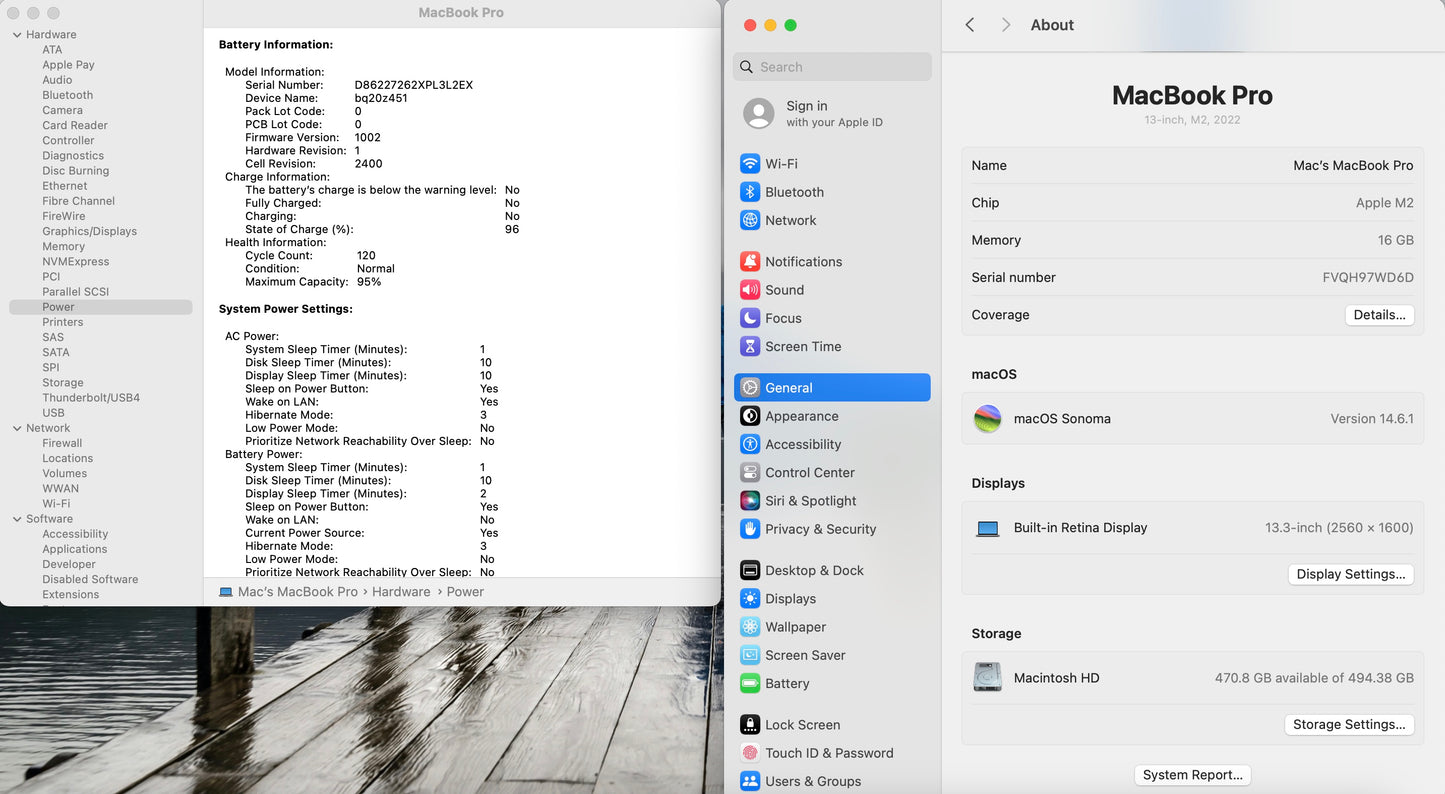Sign in with your Apple ID
This screenshot has width=1445, height=794.
pos(834,113)
